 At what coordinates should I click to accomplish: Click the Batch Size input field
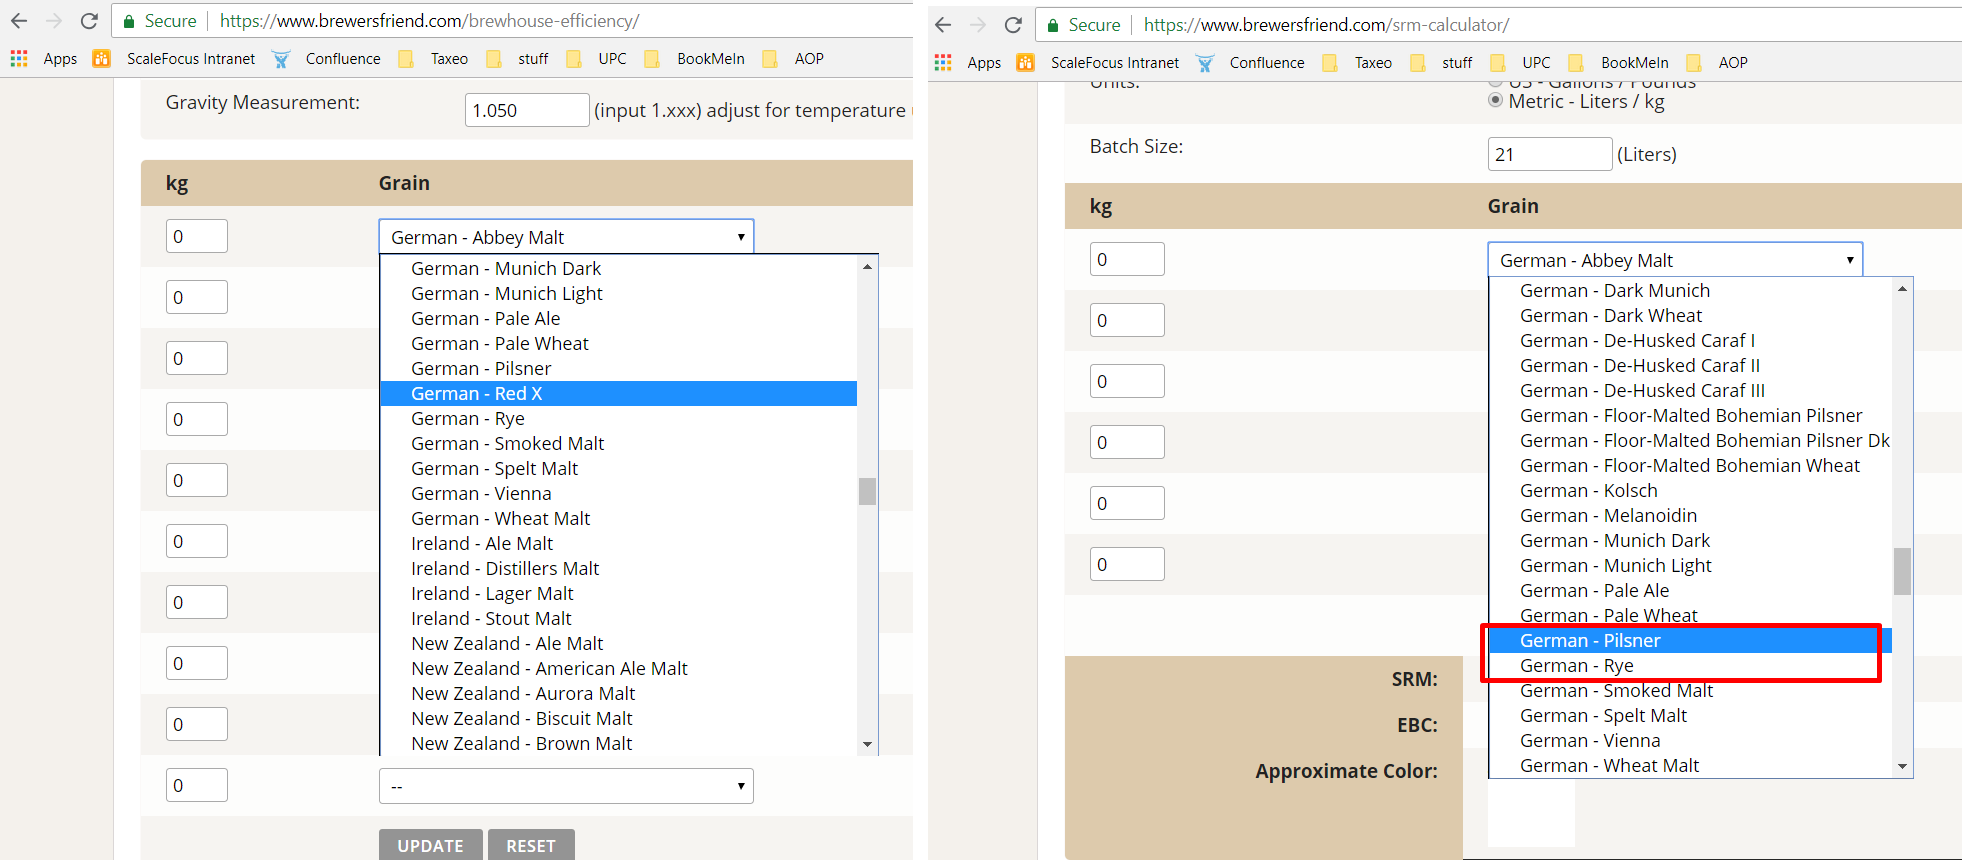point(1549,154)
